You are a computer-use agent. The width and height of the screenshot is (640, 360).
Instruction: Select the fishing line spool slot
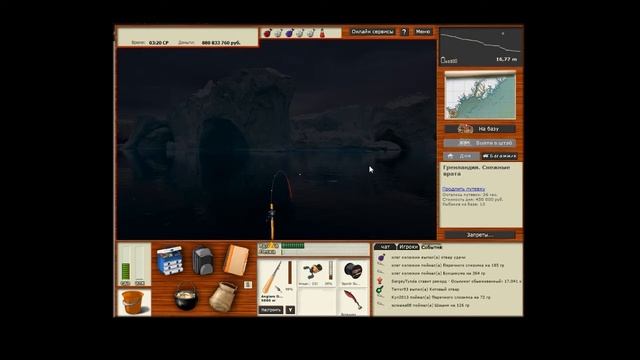pyautogui.click(x=353, y=273)
